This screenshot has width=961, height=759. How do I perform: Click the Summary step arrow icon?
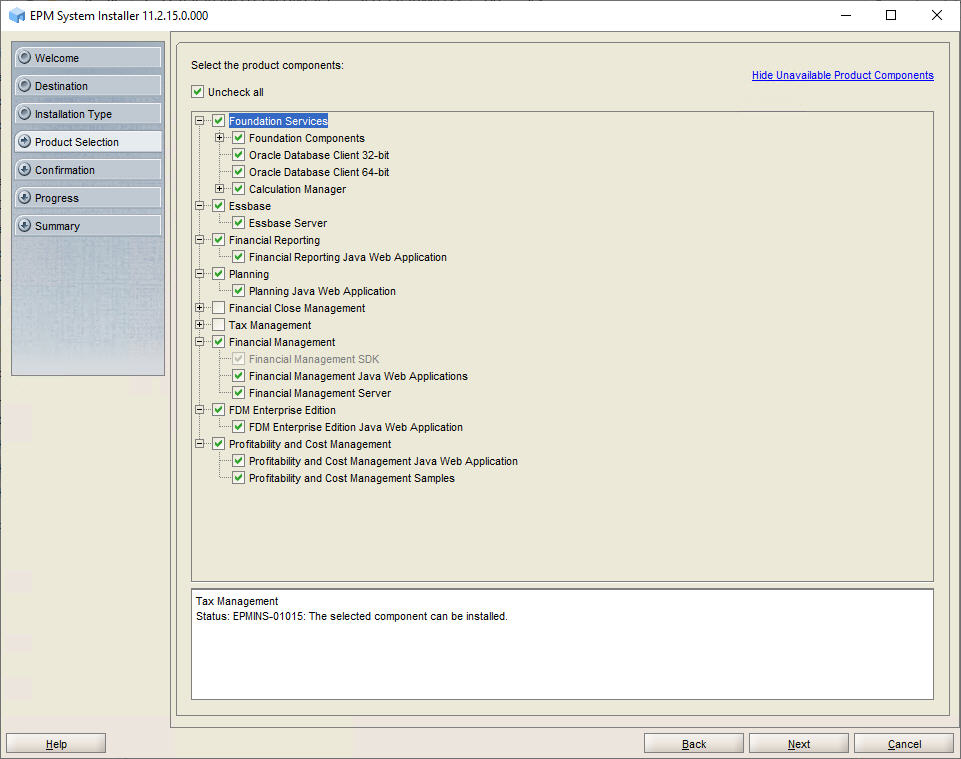25,225
